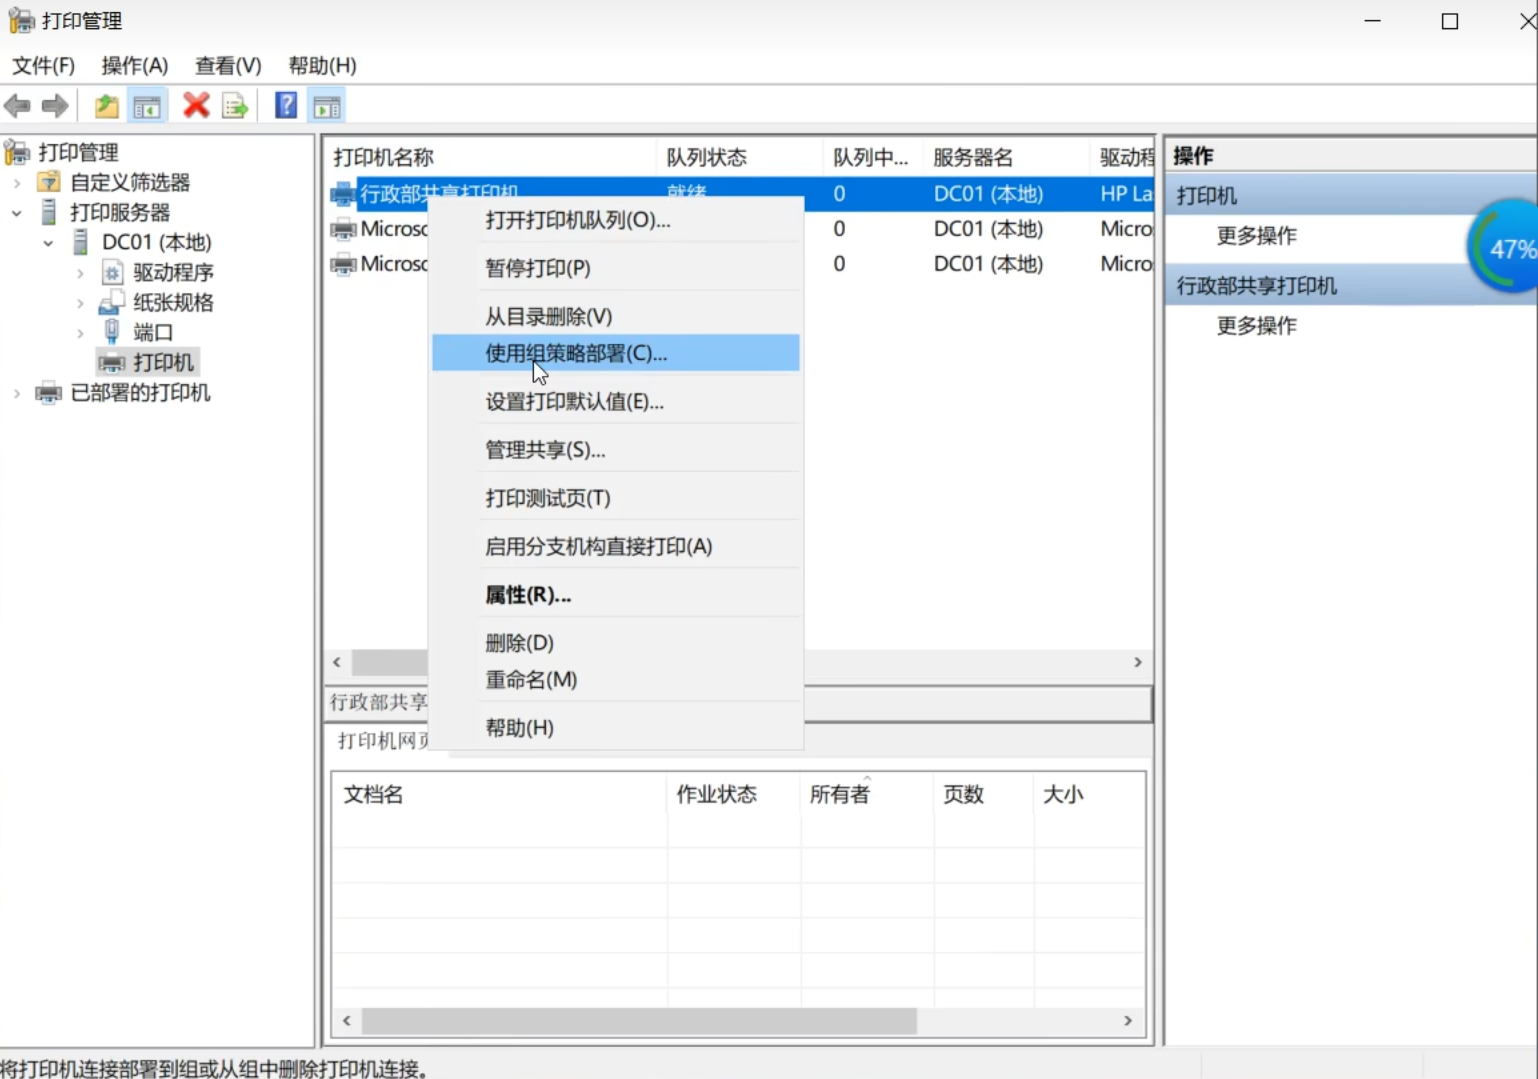Collapse the 打印服务器 tree node
Image resolution: width=1538 pixels, height=1079 pixels.
click(17, 213)
